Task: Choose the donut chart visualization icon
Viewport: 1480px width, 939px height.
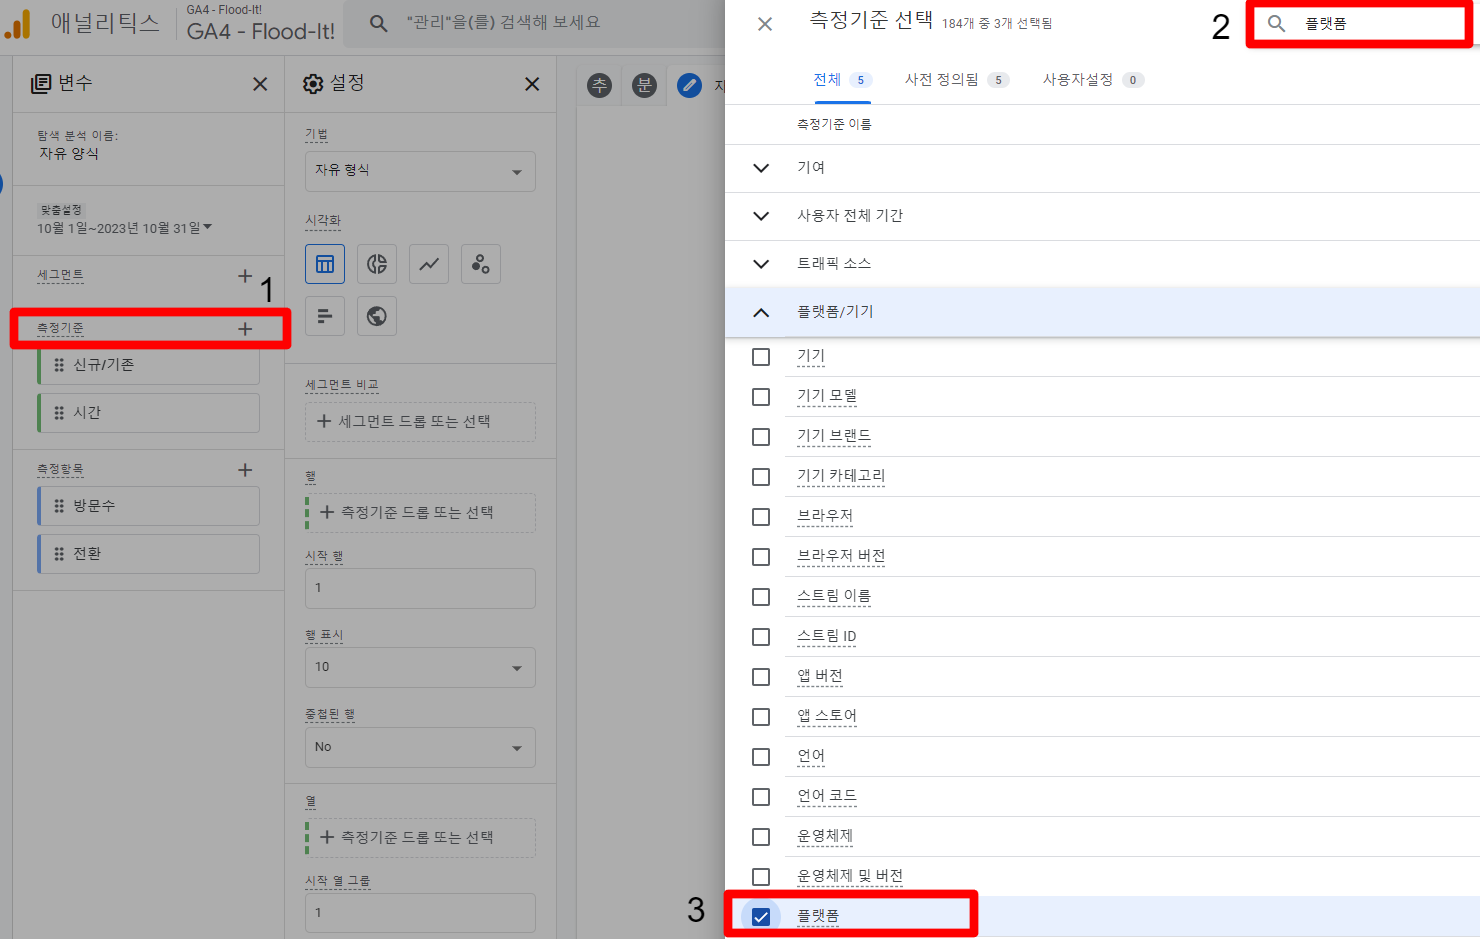Action: 377,264
